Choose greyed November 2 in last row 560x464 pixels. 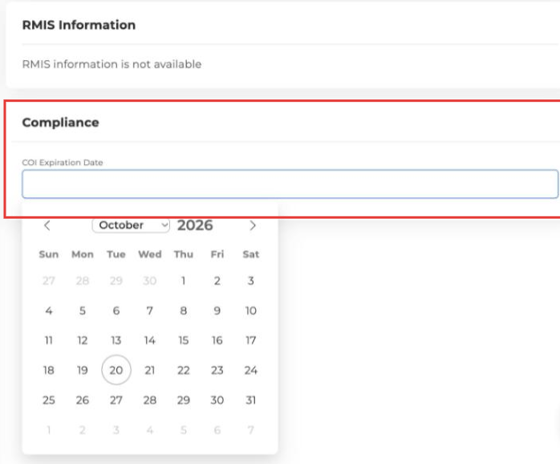pyautogui.click(x=82, y=430)
